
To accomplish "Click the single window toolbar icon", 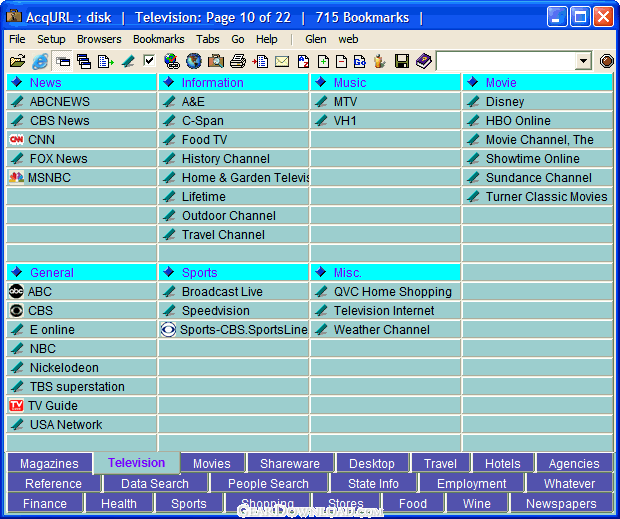I will coord(62,61).
